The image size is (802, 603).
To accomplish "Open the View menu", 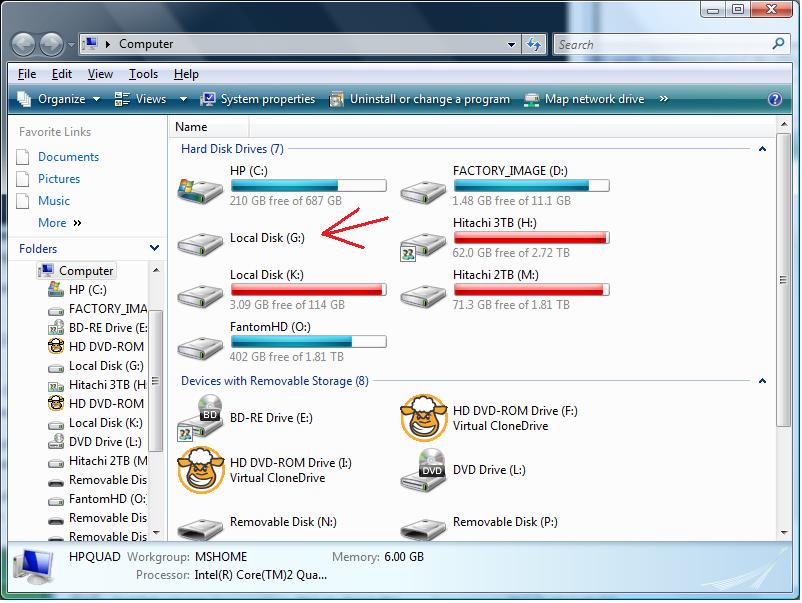I will pyautogui.click(x=100, y=74).
